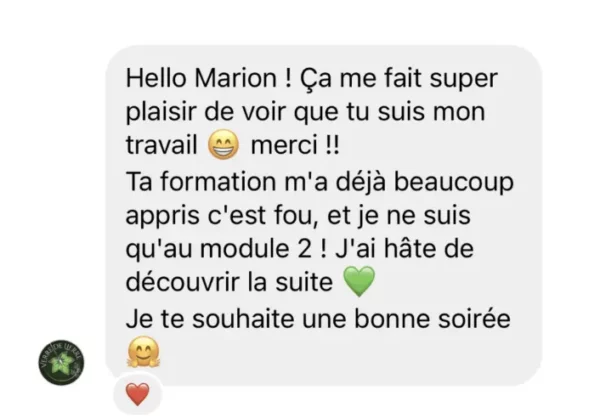The width and height of the screenshot is (600, 418).
Task: Click the name Marion in the message
Action: (x=236, y=78)
